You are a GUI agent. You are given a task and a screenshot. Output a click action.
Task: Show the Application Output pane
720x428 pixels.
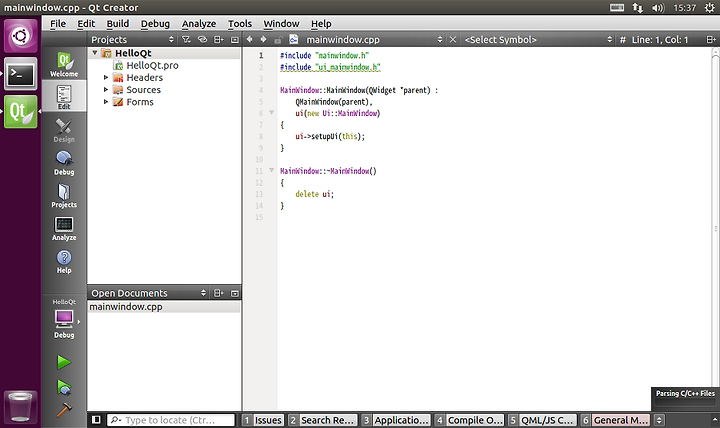396,420
